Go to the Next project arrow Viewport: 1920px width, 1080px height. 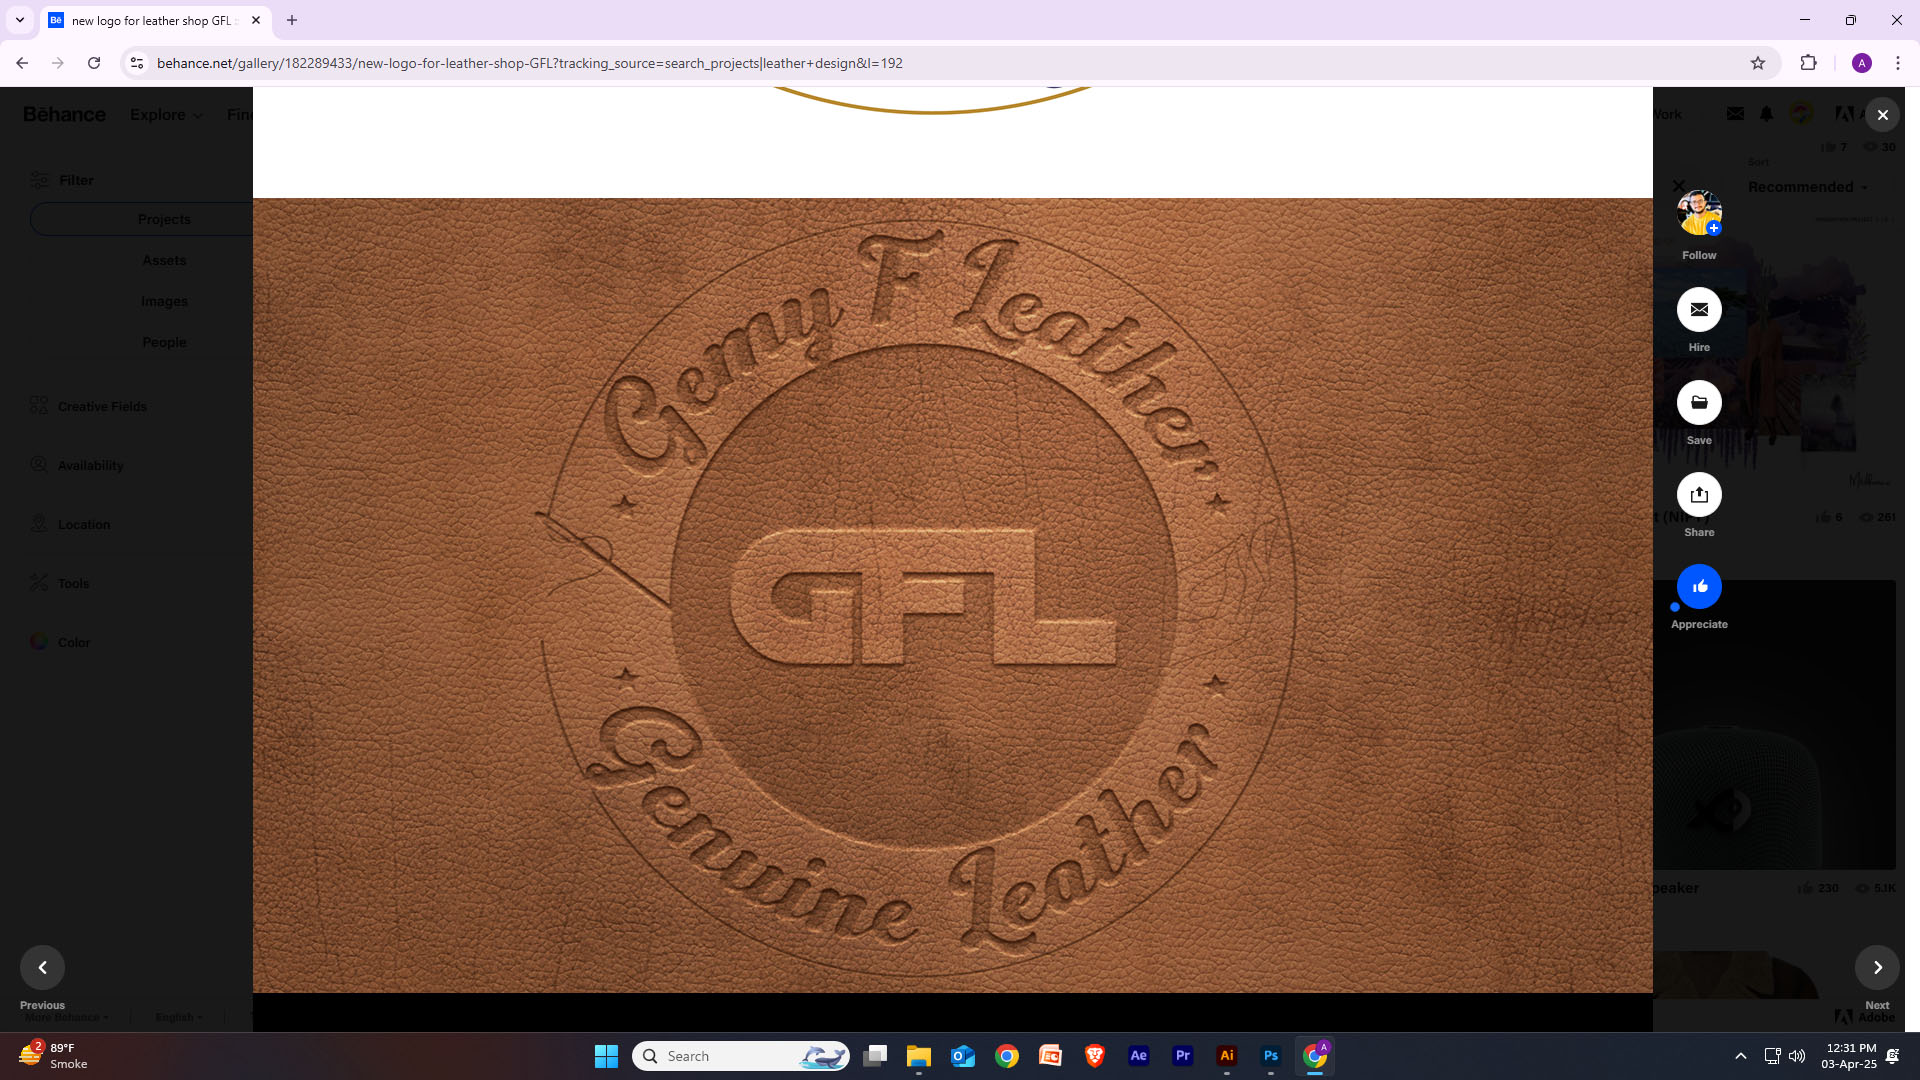click(1877, 967)
